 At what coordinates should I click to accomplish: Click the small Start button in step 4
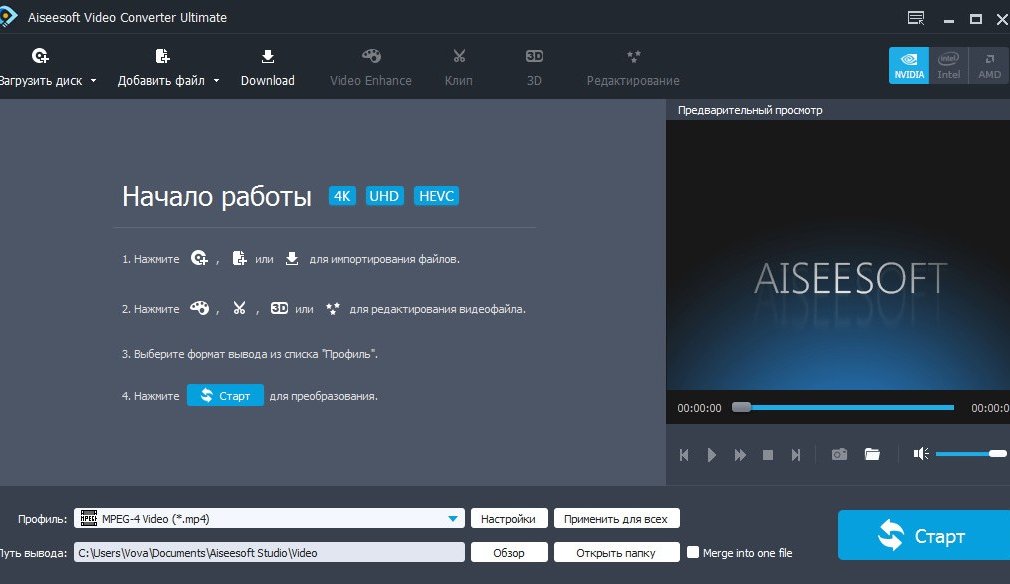tap(225, 395)
